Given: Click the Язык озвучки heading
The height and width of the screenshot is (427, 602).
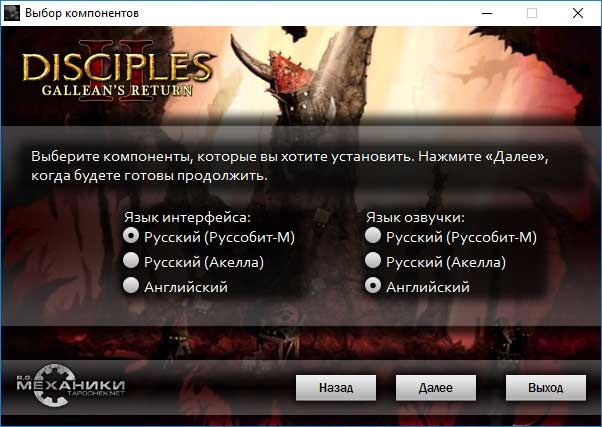Looking at the screenshot, I should [x=415, y=218].
